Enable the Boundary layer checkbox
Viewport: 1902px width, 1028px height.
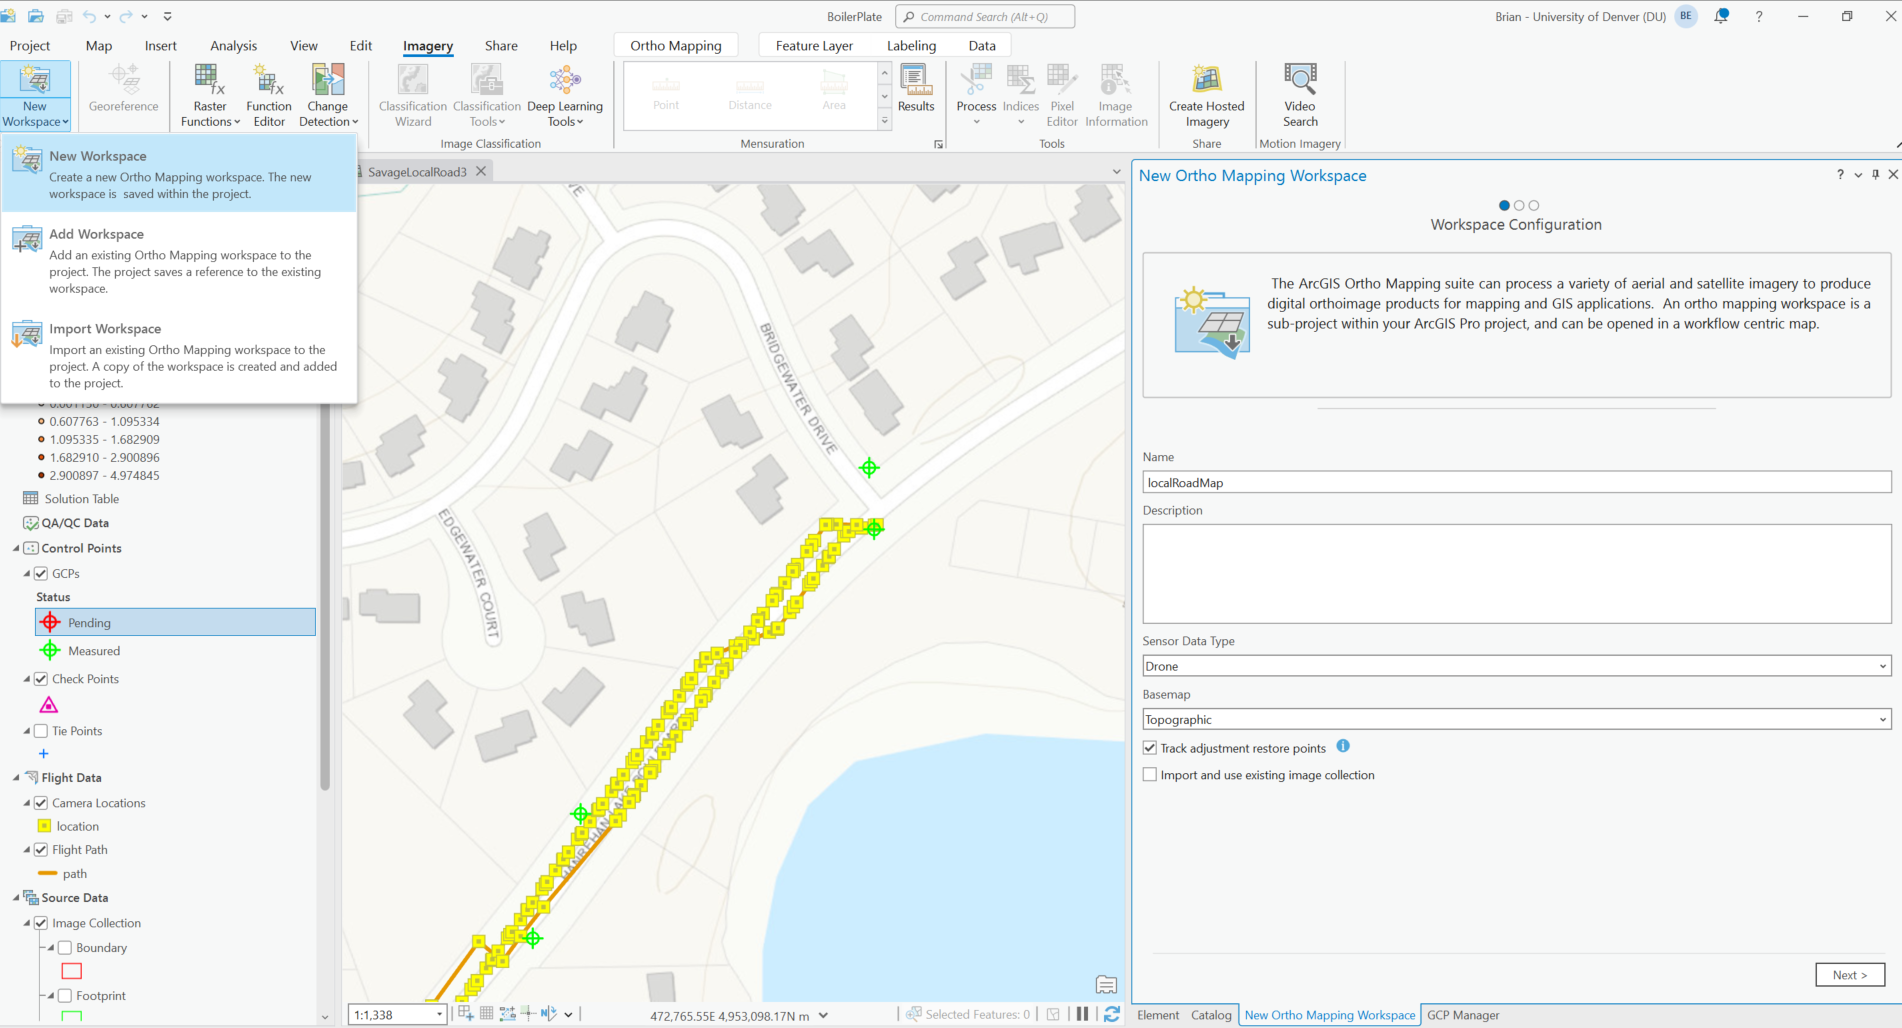pyautogui.click(x=65, y=948)
